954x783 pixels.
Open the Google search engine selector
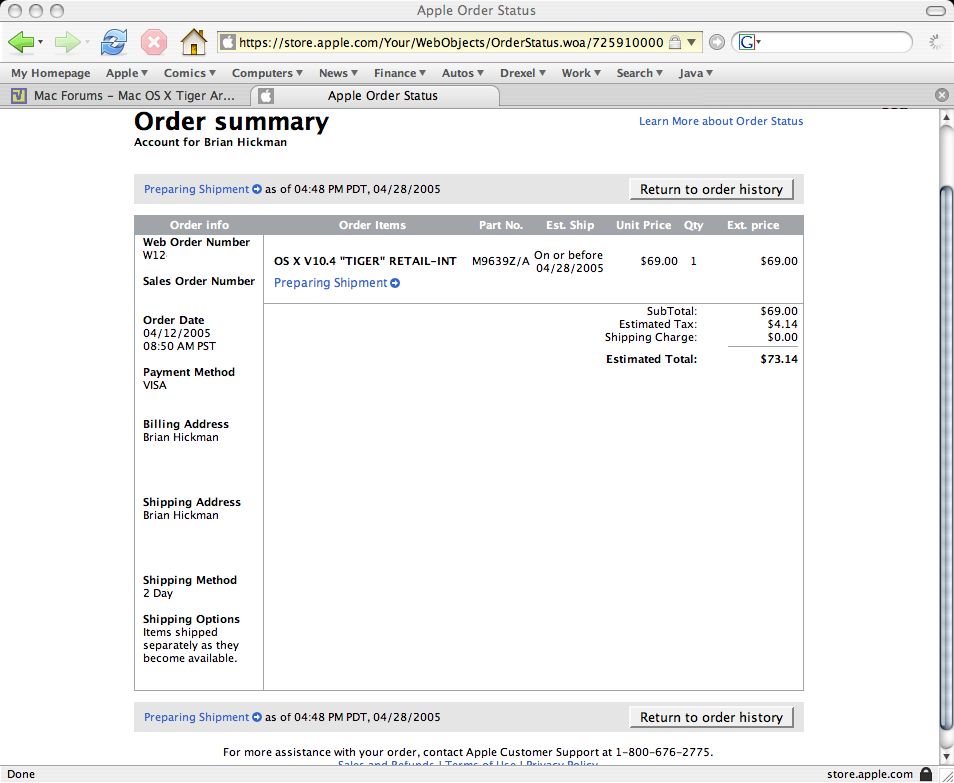click(x=750, y=42)
